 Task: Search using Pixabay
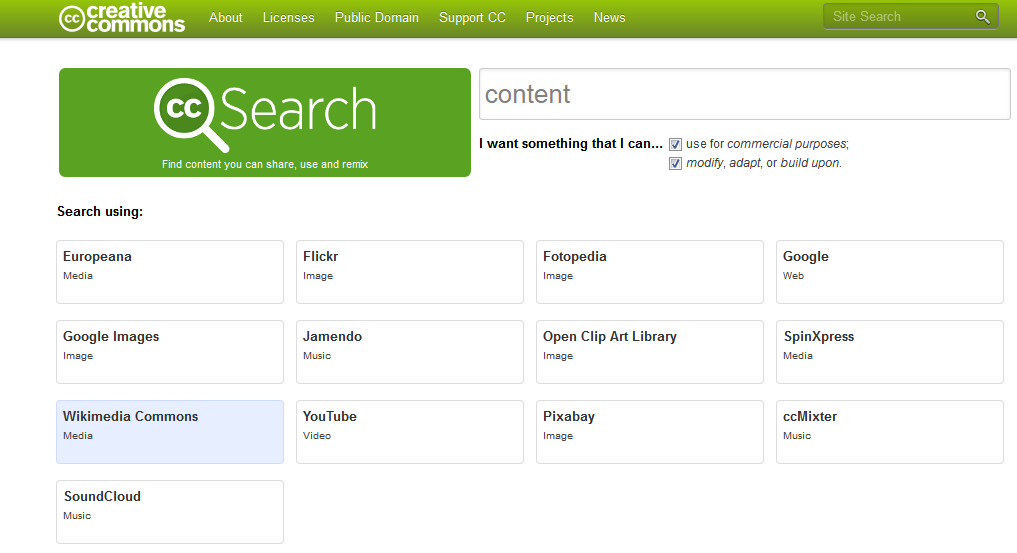pos(650,432)
